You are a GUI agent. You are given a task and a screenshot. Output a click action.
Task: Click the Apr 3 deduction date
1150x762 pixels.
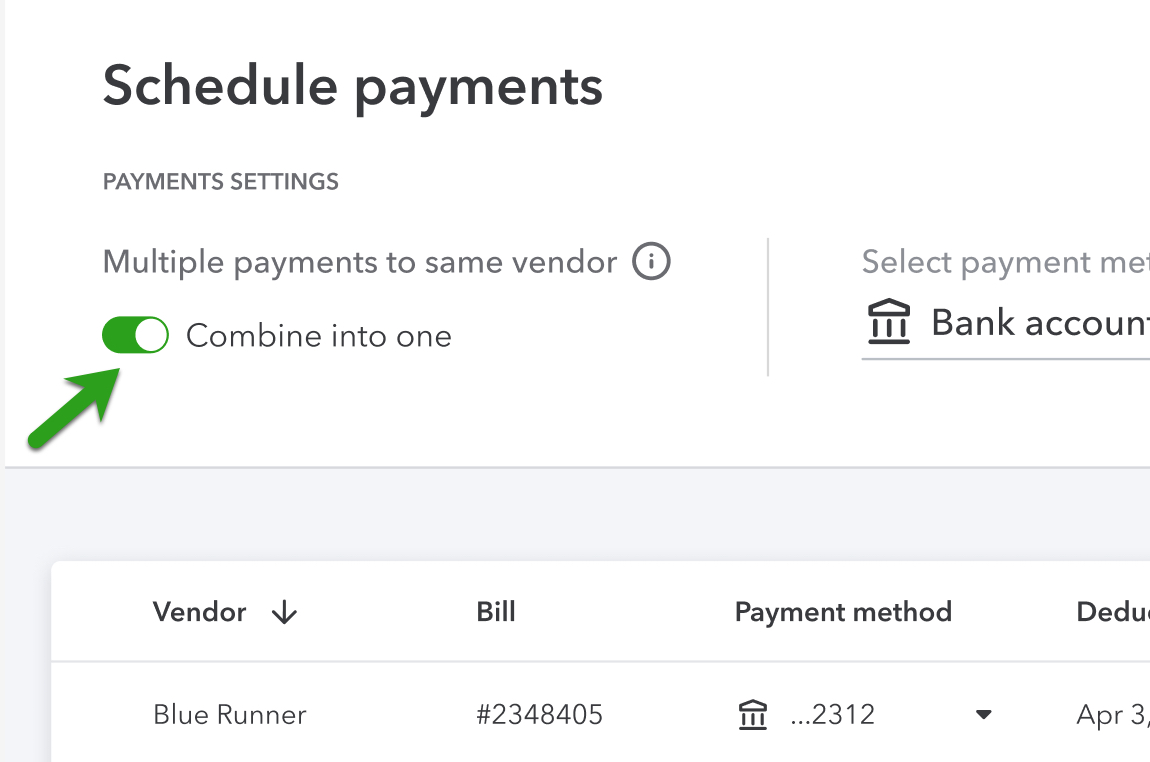click(x=1112, y=715)
